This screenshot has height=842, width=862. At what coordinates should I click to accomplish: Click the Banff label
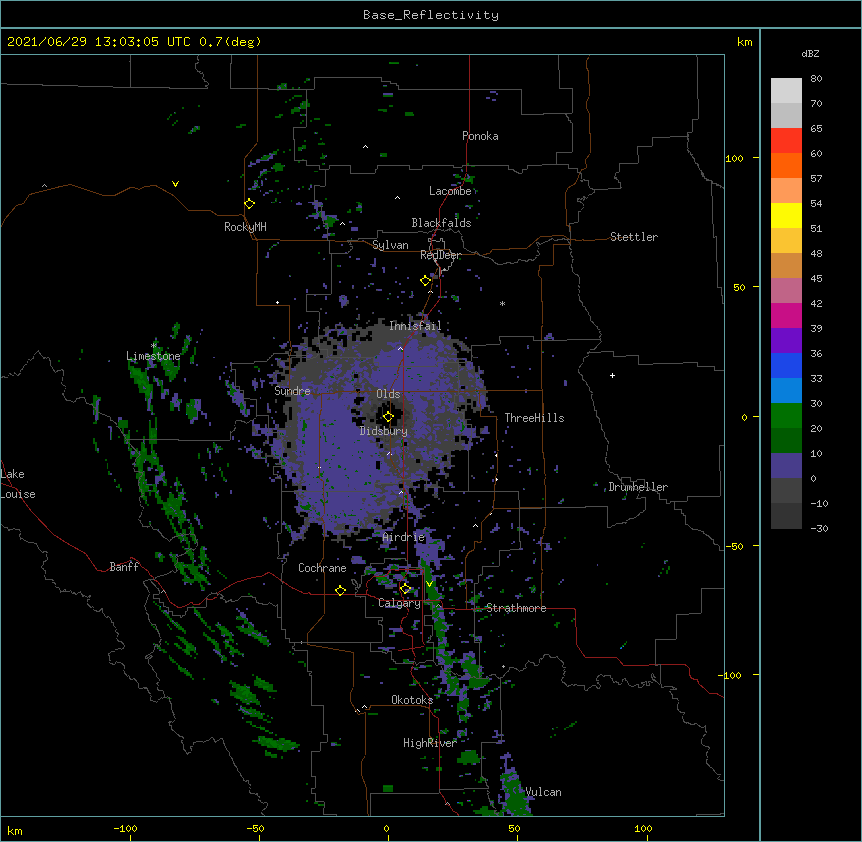click(124, 567)
